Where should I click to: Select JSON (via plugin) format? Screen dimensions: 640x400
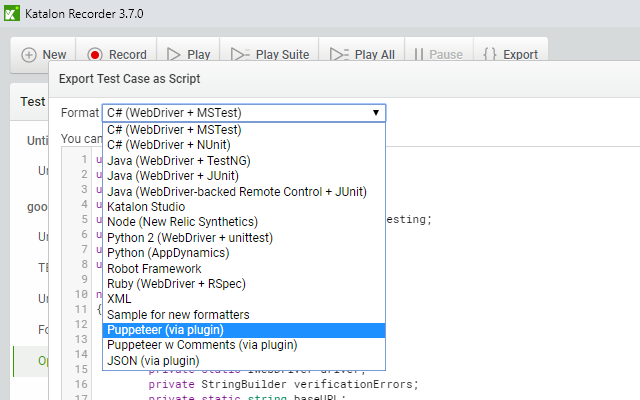coord(244,361)
